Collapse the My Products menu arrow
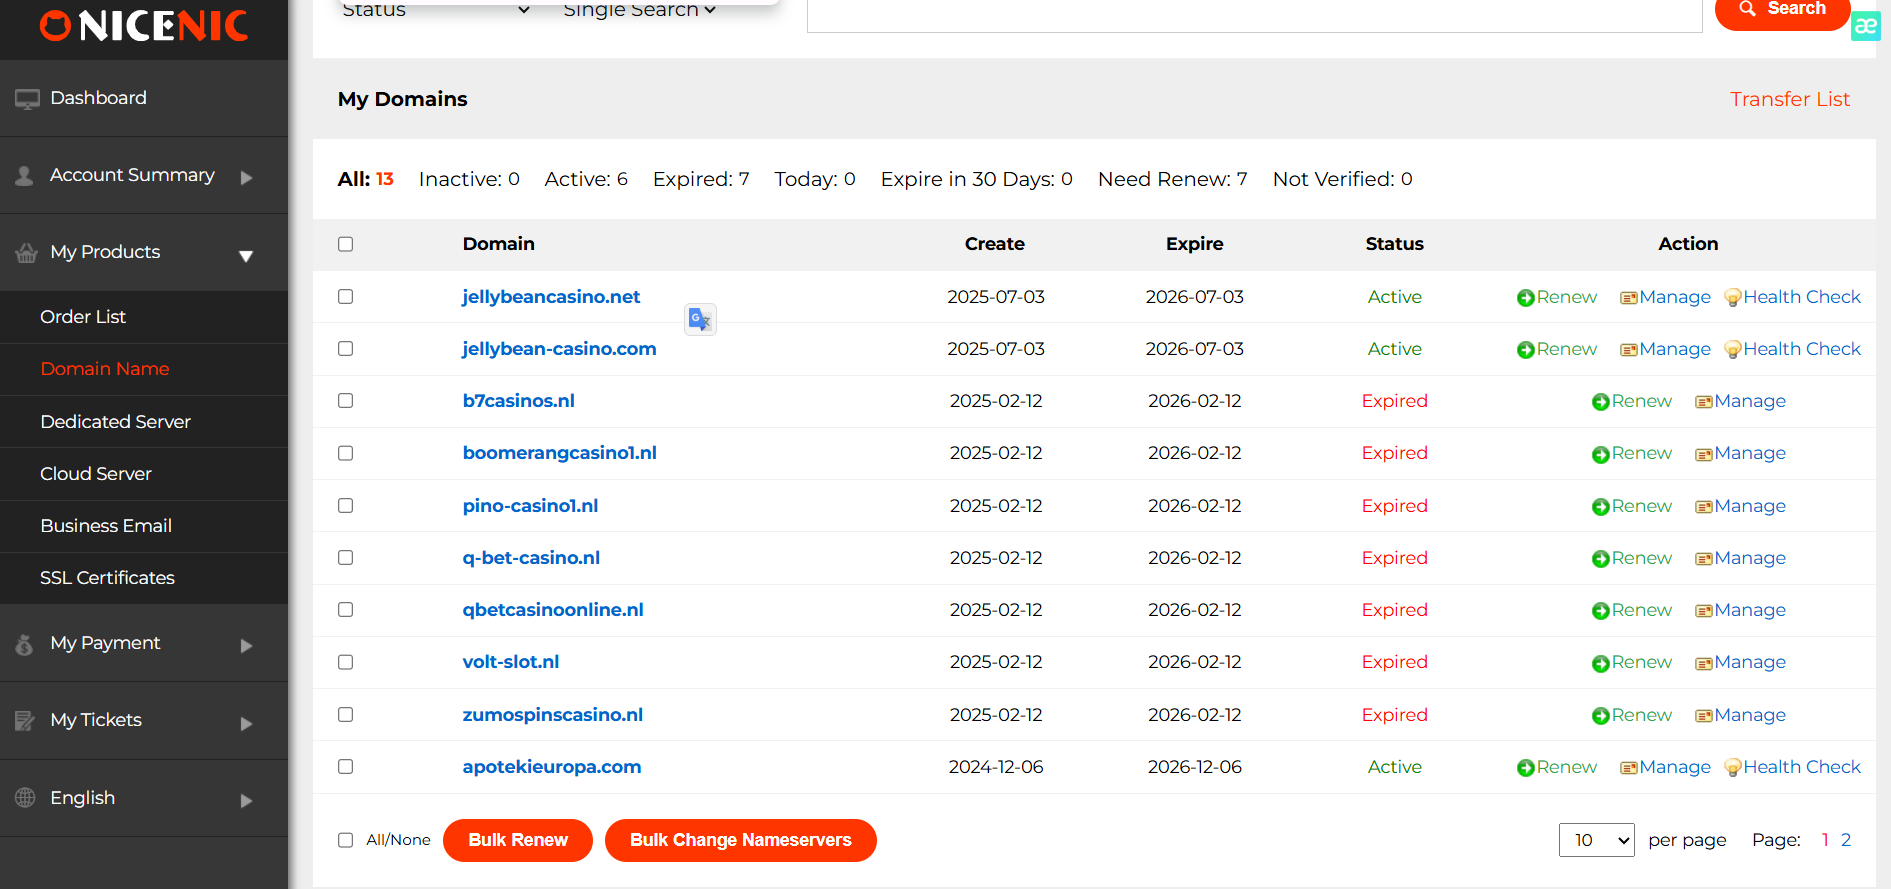The height and width of the screenshot is (889, 1891). (246, 256)
